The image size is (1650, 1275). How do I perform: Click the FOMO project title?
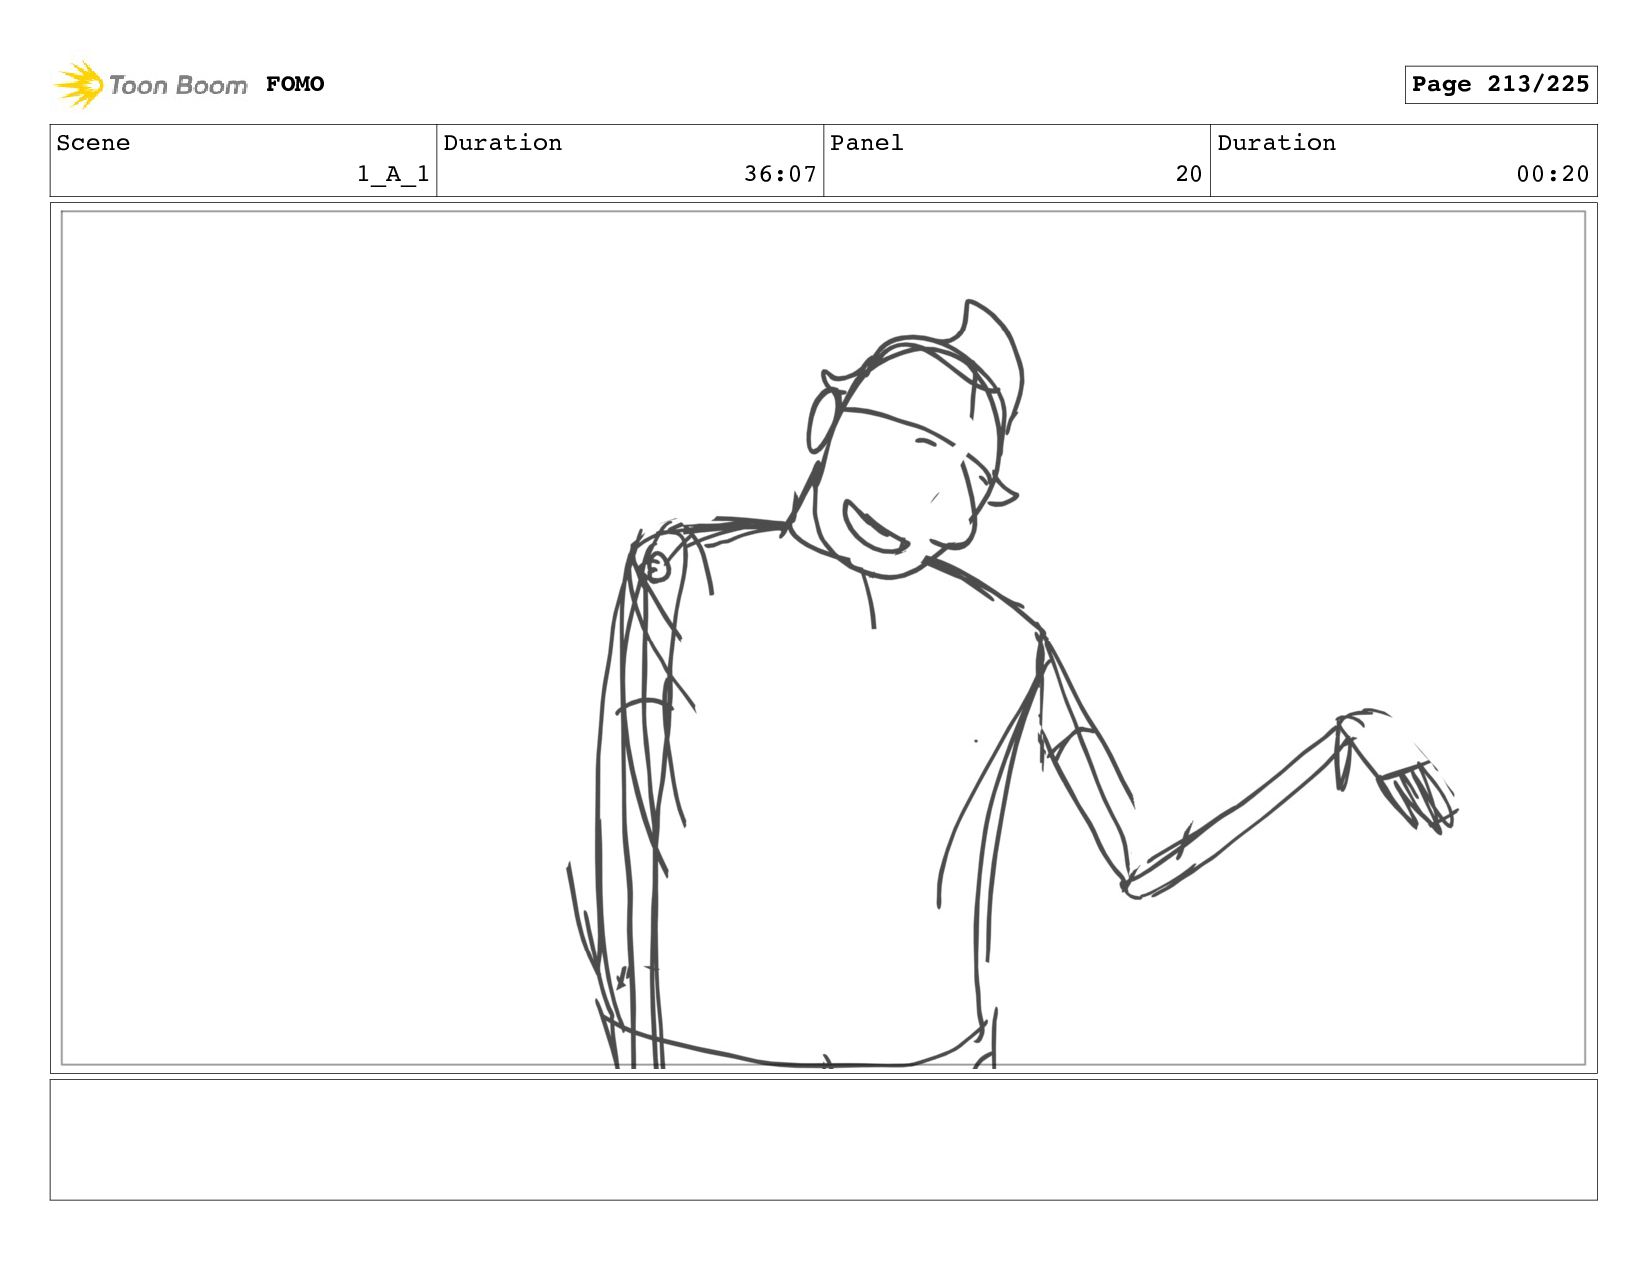295,84
